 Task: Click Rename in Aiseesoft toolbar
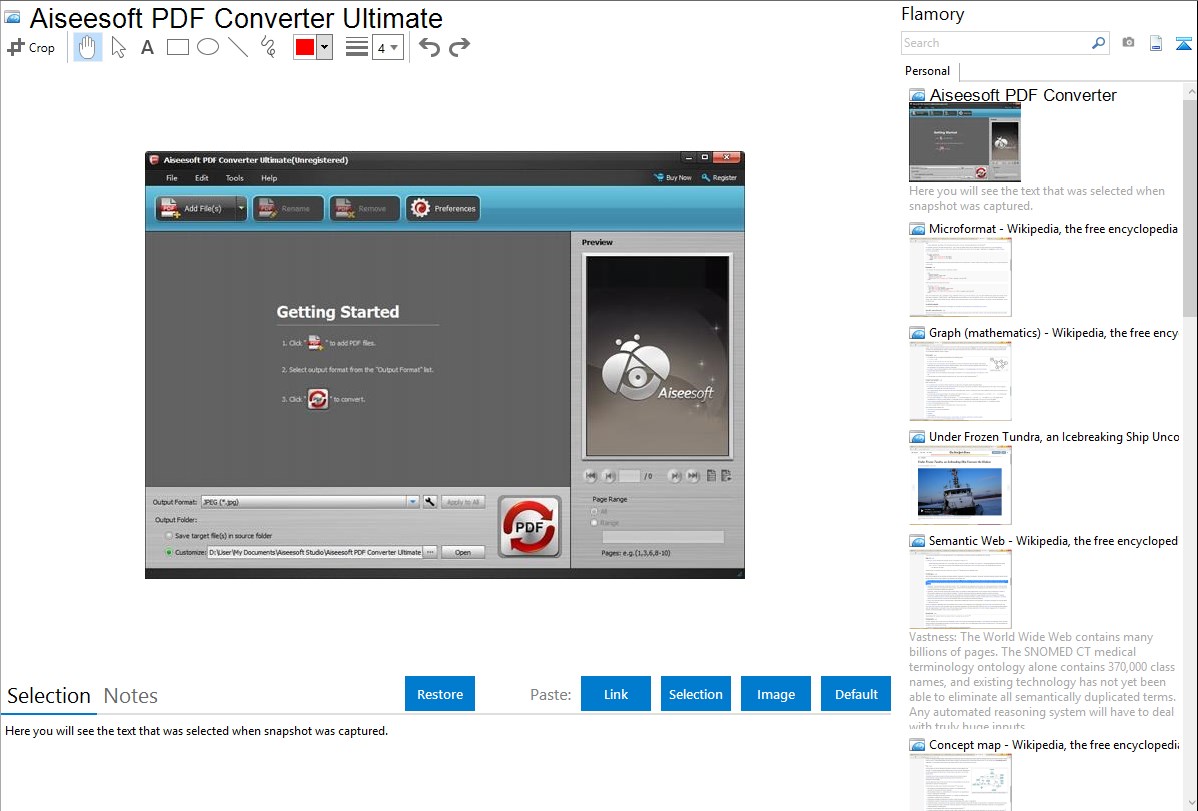(x=288, y=208)
